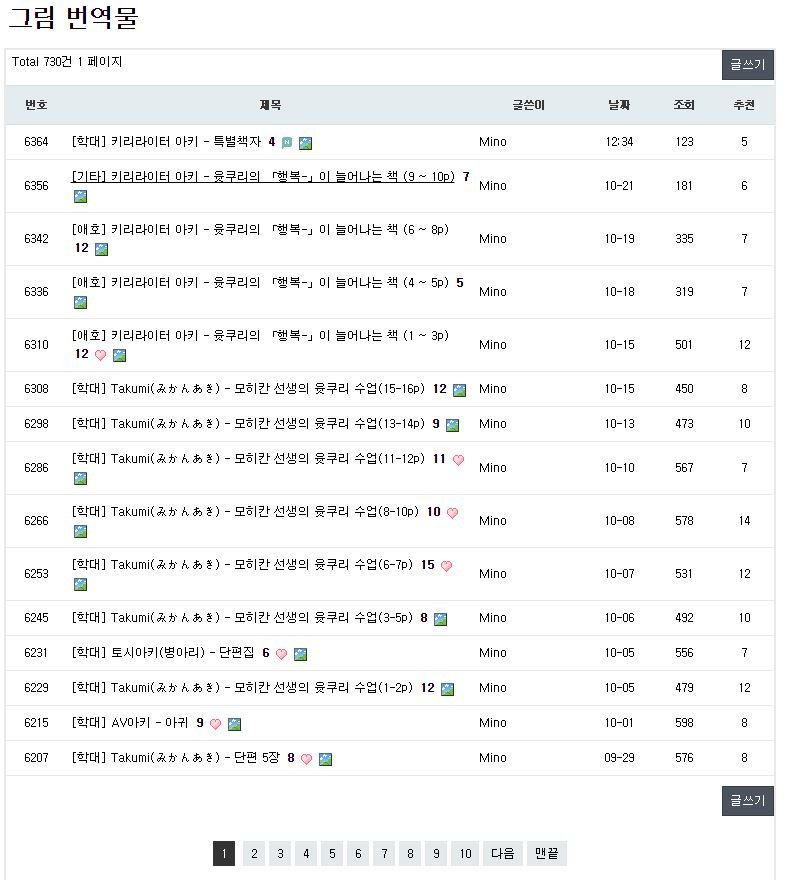Open author Mino on post 6298

(x=493, y=424)
